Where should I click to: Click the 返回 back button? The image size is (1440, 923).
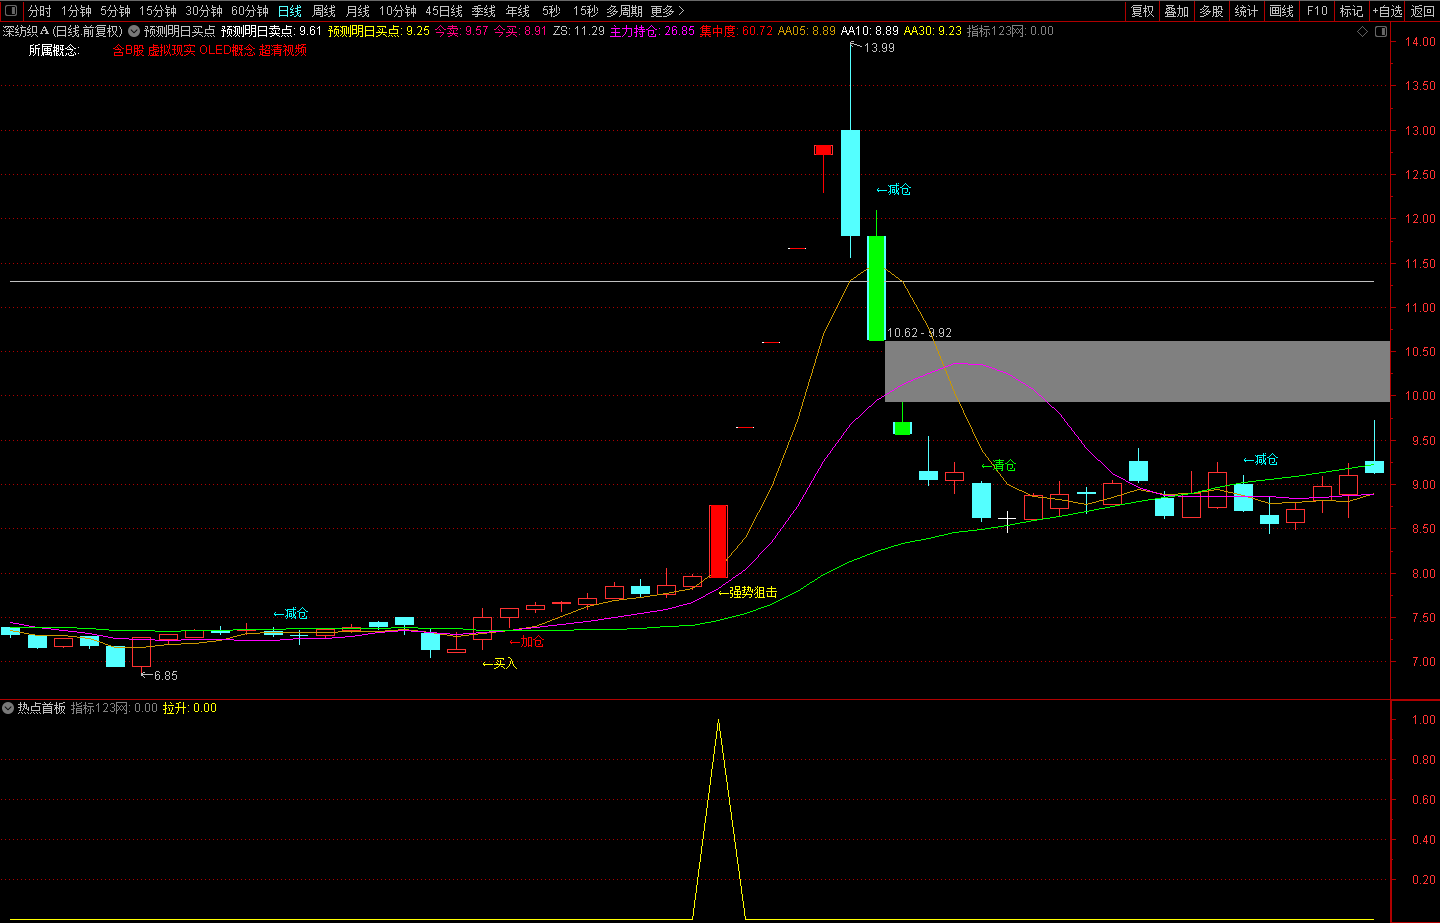click(x=1422, y=11)
